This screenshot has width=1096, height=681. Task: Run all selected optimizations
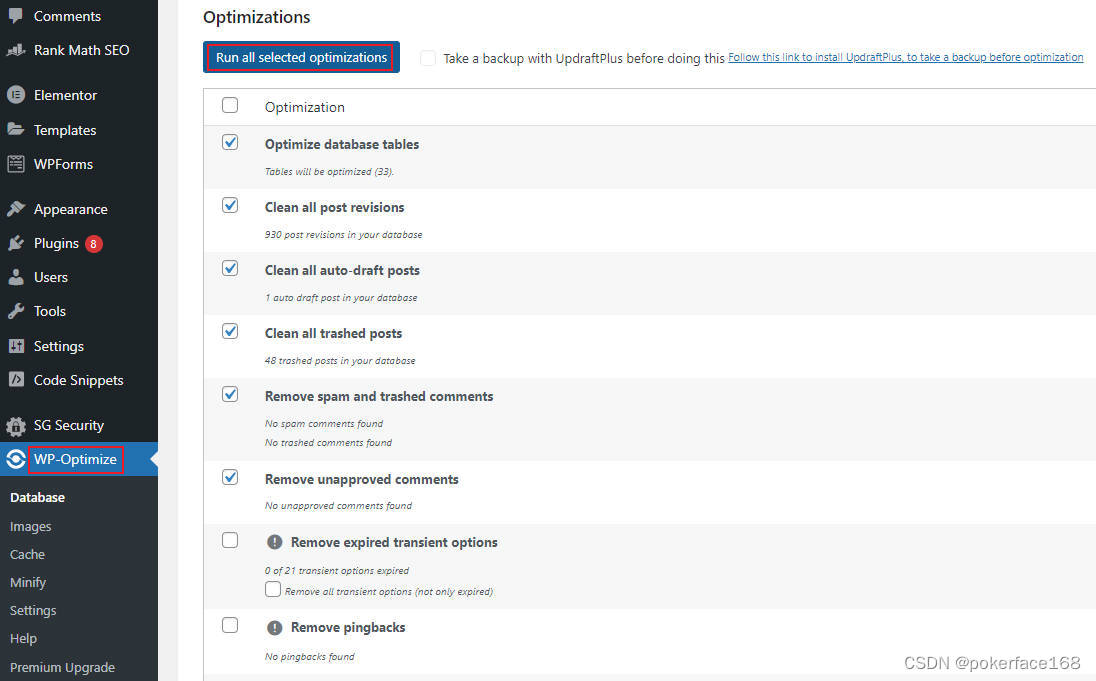coord(301,58)
